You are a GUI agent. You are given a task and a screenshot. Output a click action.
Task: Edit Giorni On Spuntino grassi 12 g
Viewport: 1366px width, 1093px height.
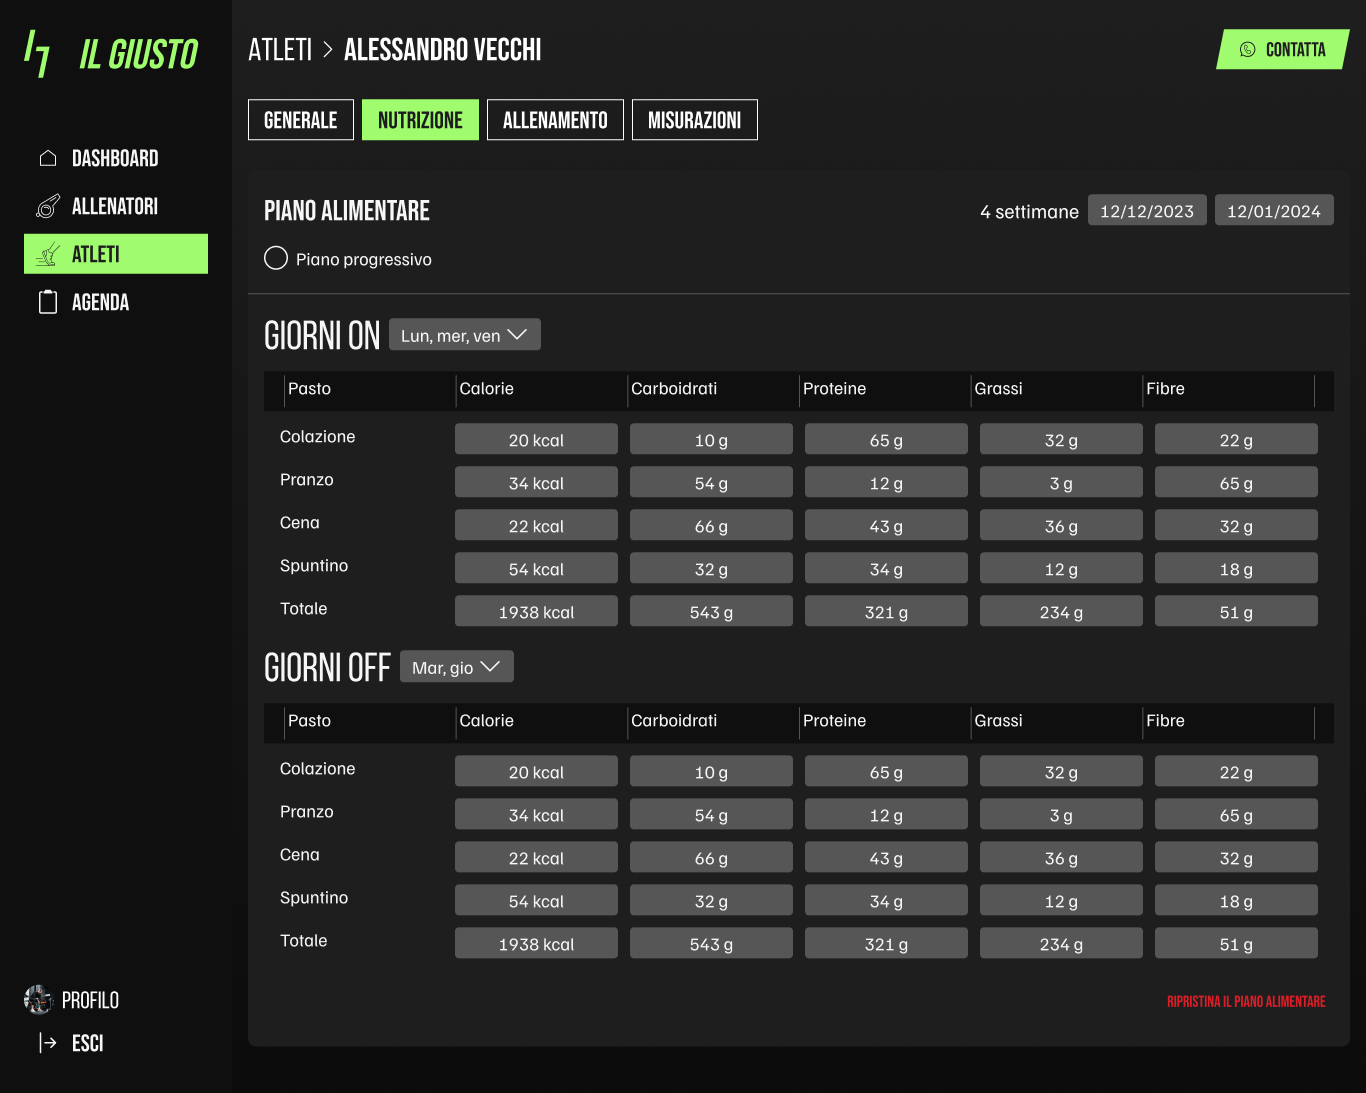(x=1061, y=568)
